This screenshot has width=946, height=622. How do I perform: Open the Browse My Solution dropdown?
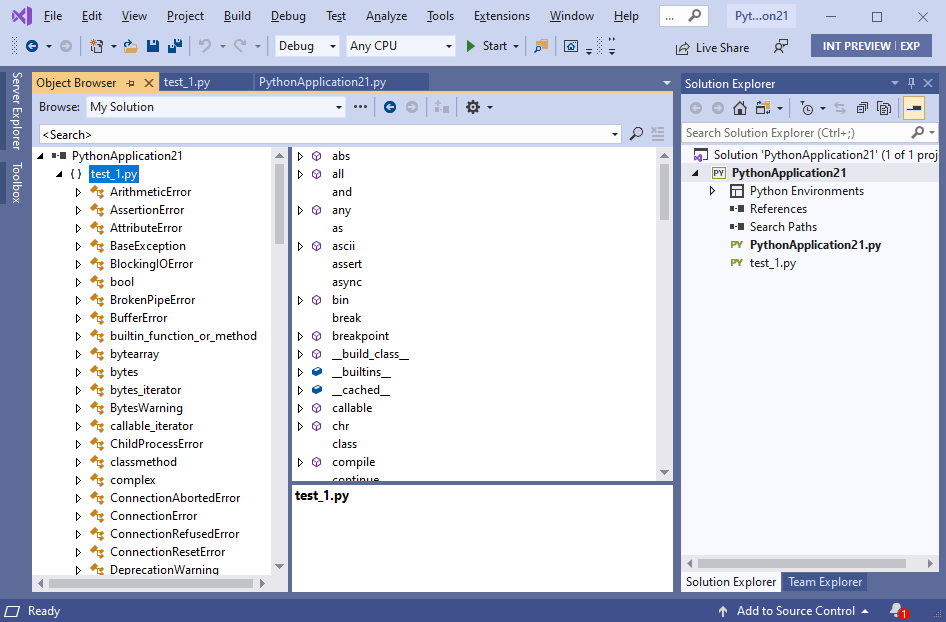coord(216,107)
